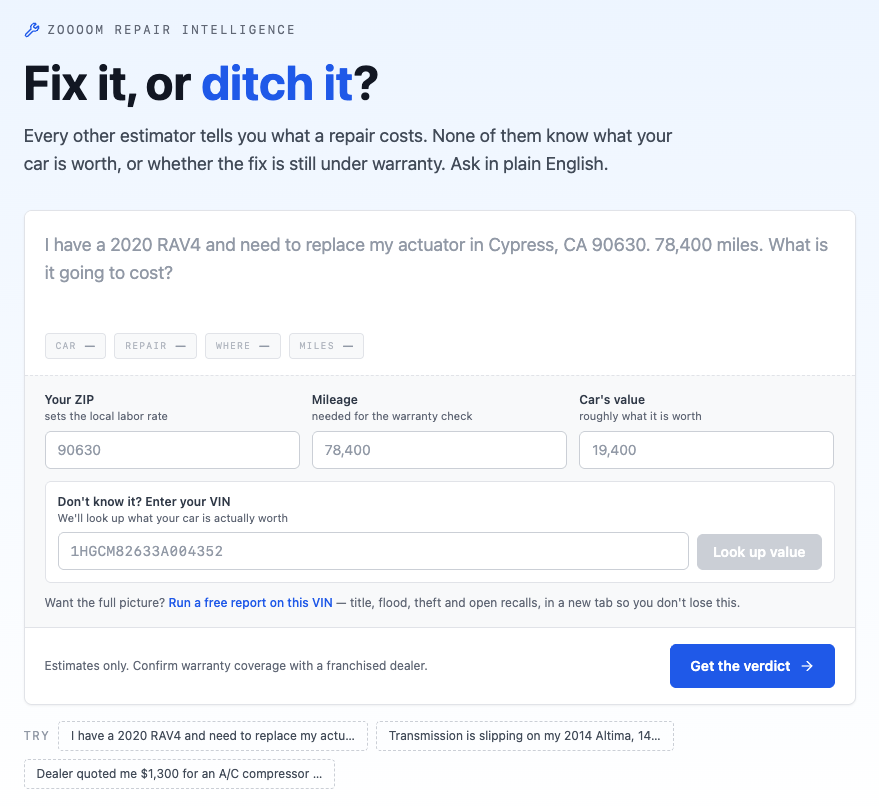Click the Look up value button
879x806 pixels.
tap(759, 552)
